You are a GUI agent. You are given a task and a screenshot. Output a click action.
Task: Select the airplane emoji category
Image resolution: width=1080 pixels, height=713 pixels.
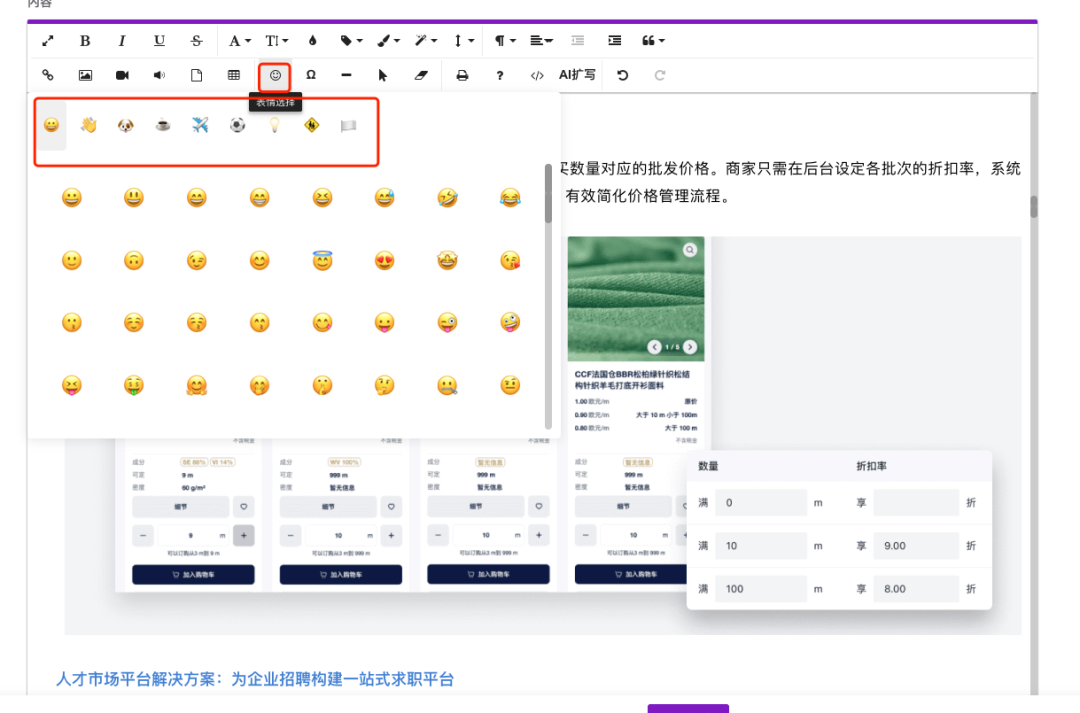pos(200,125)
